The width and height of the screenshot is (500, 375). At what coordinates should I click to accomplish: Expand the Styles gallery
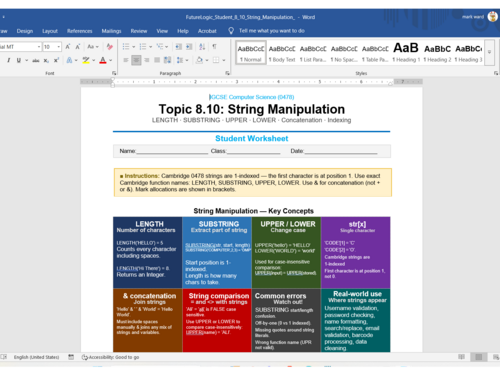[x=489, y=52]
